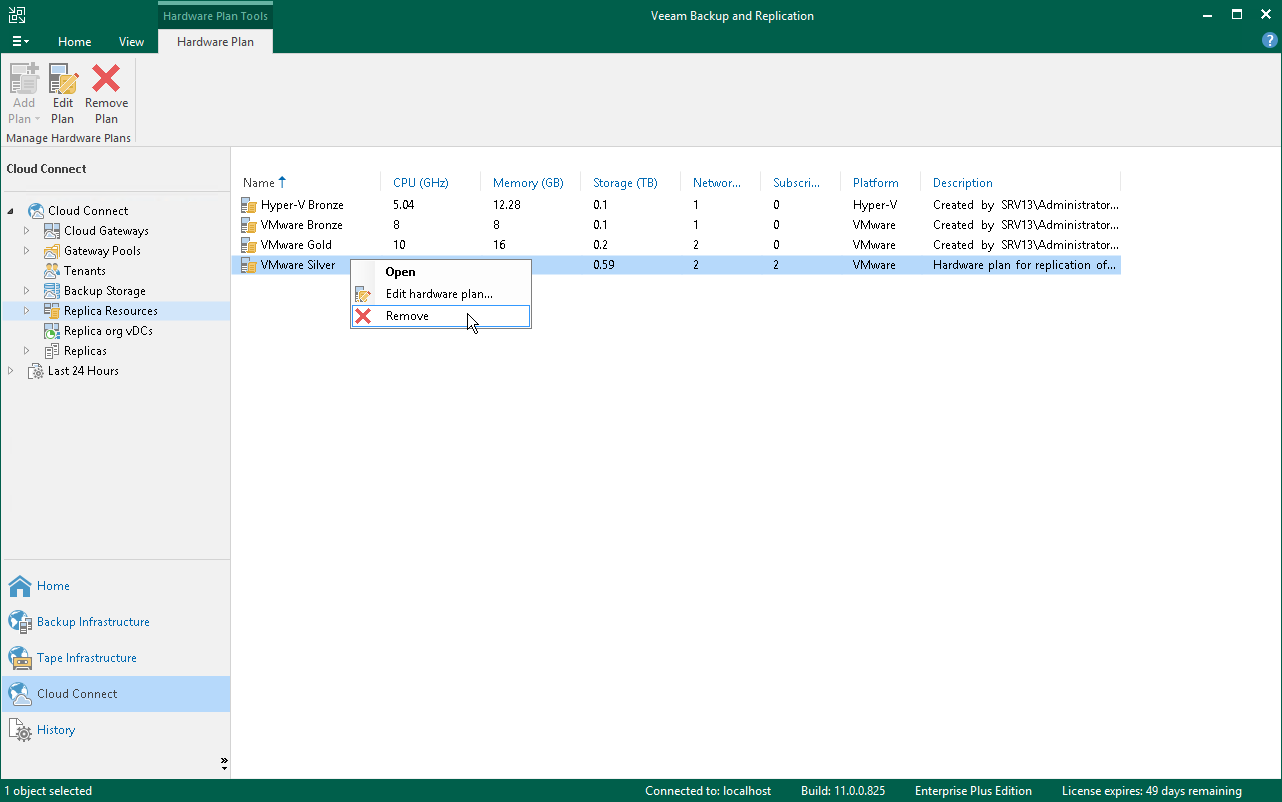Click the Cloud Gateways tree icon

(52, 231)
